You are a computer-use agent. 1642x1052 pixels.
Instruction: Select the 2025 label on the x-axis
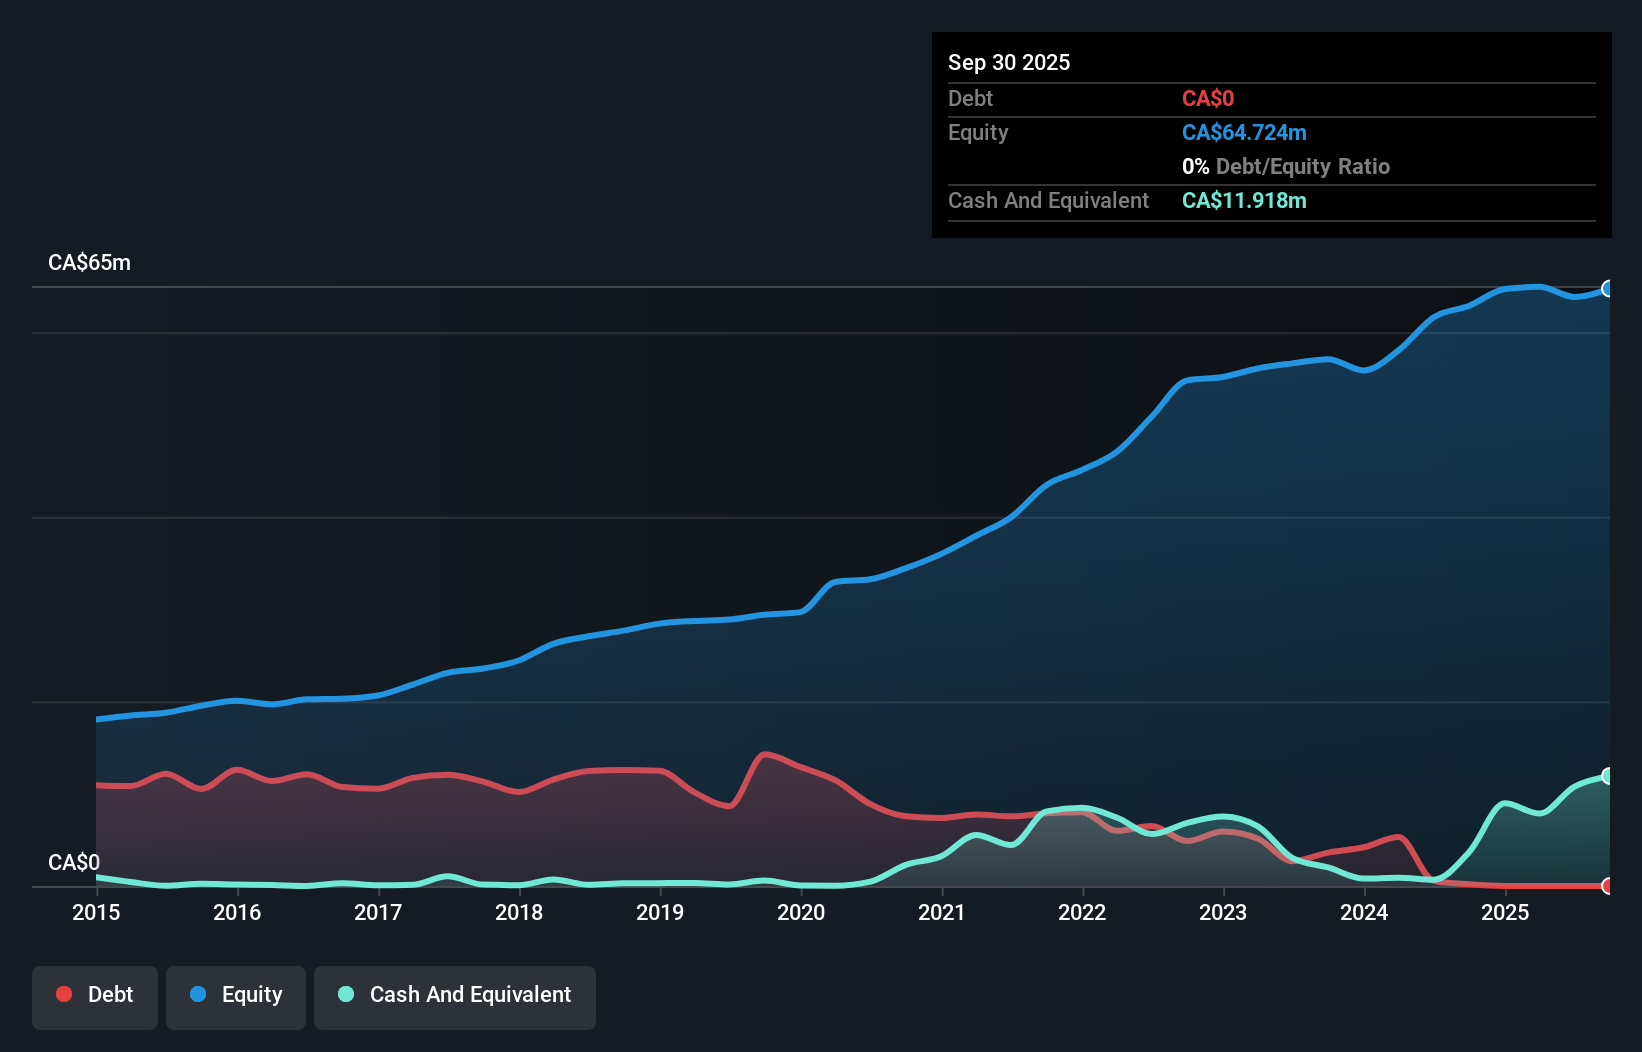point(1506,913)
